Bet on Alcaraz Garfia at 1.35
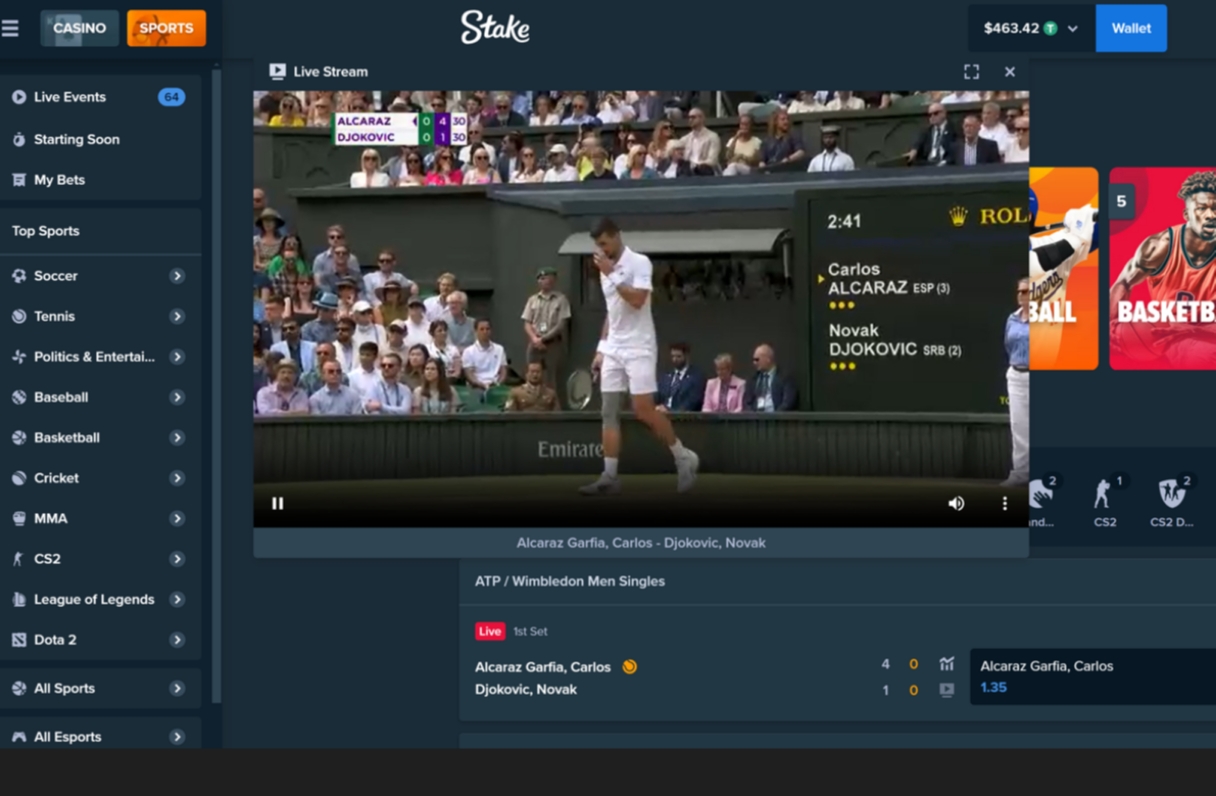Viewport: 1216px width, 796px height. pos(1093,677)
